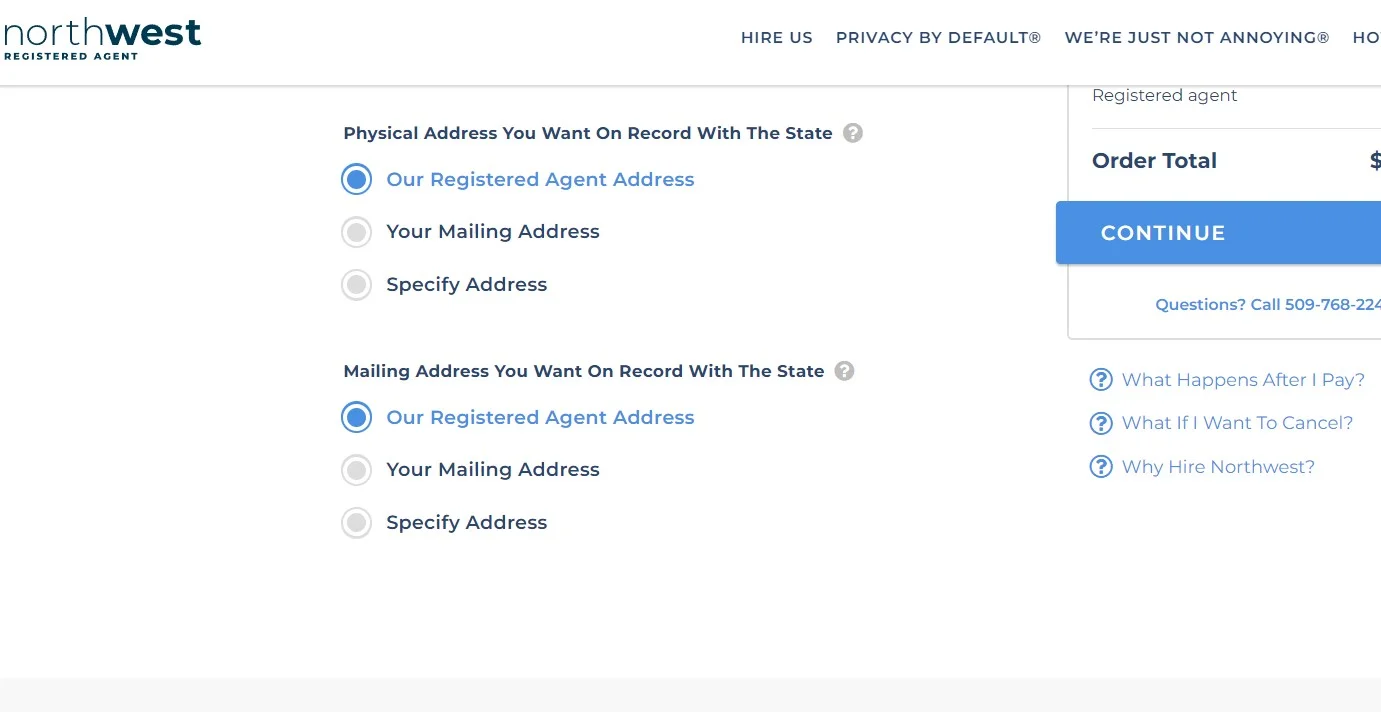Select Specify Address under Physical Address
The height and width of the screenshot is (712, 1381).
click(x=357, y=285)
